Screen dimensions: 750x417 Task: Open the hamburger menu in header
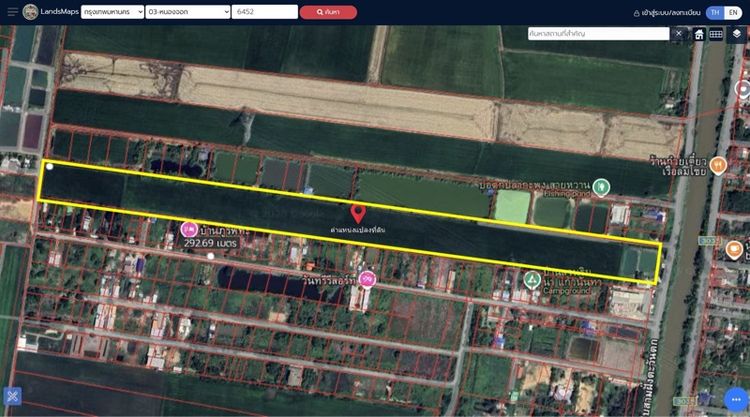(10, 12)
